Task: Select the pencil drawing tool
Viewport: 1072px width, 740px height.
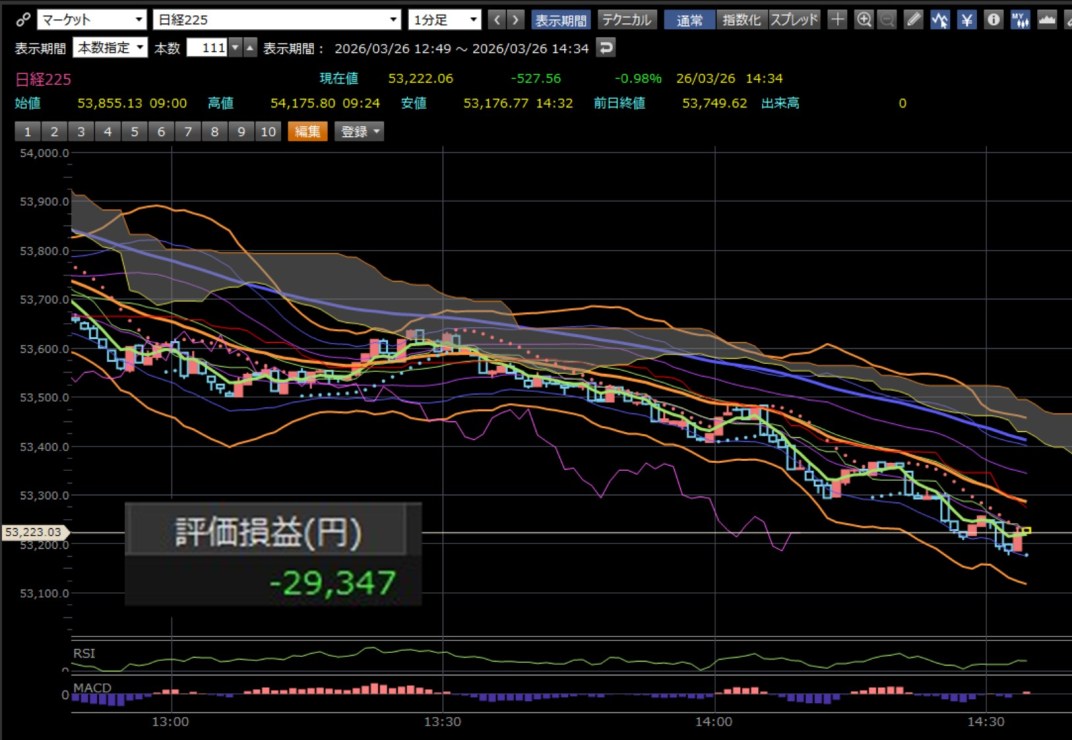Action: pos(913,20)
